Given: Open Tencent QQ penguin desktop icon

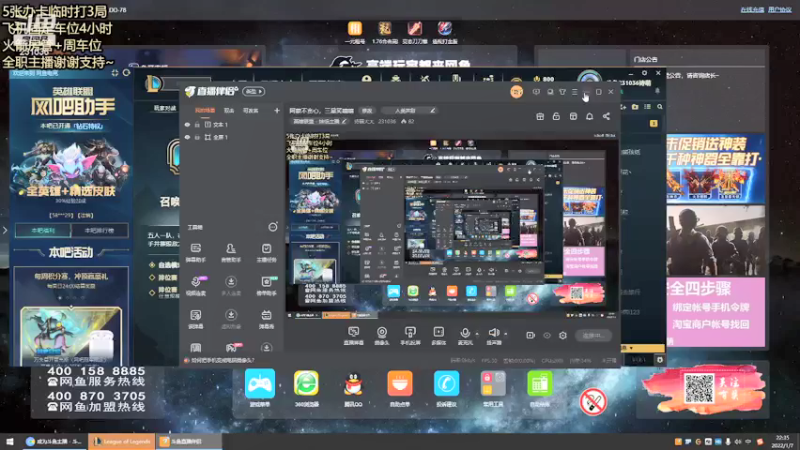Looking at the screenshot, I should (353, 388).
